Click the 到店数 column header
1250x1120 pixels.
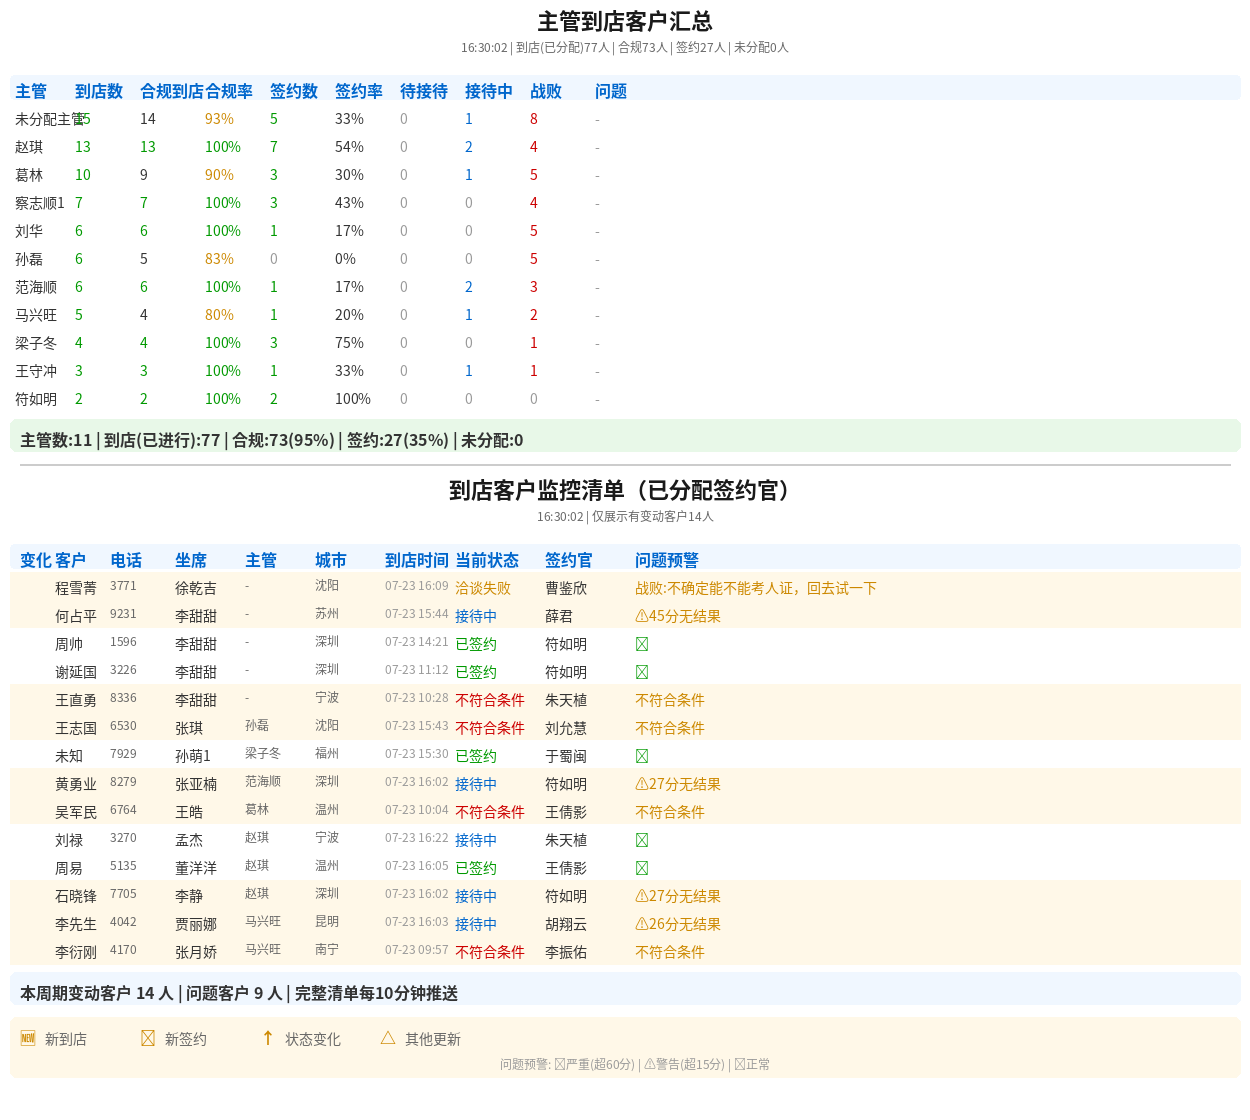[x=99, y=91]
